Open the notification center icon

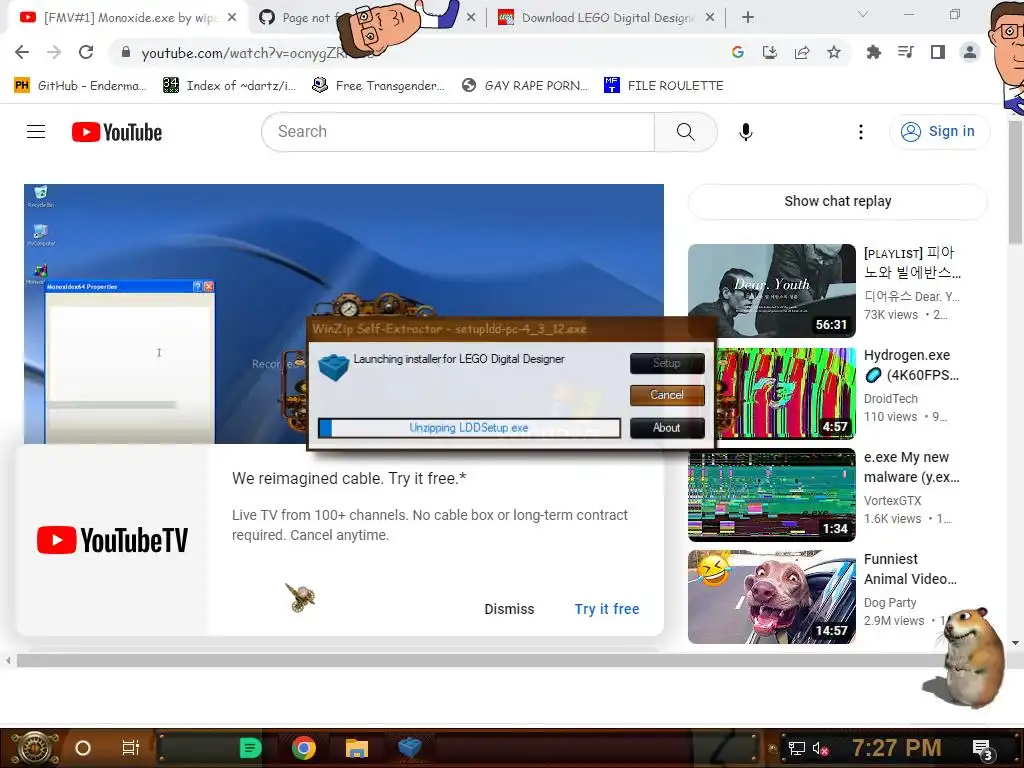point(982,750)
